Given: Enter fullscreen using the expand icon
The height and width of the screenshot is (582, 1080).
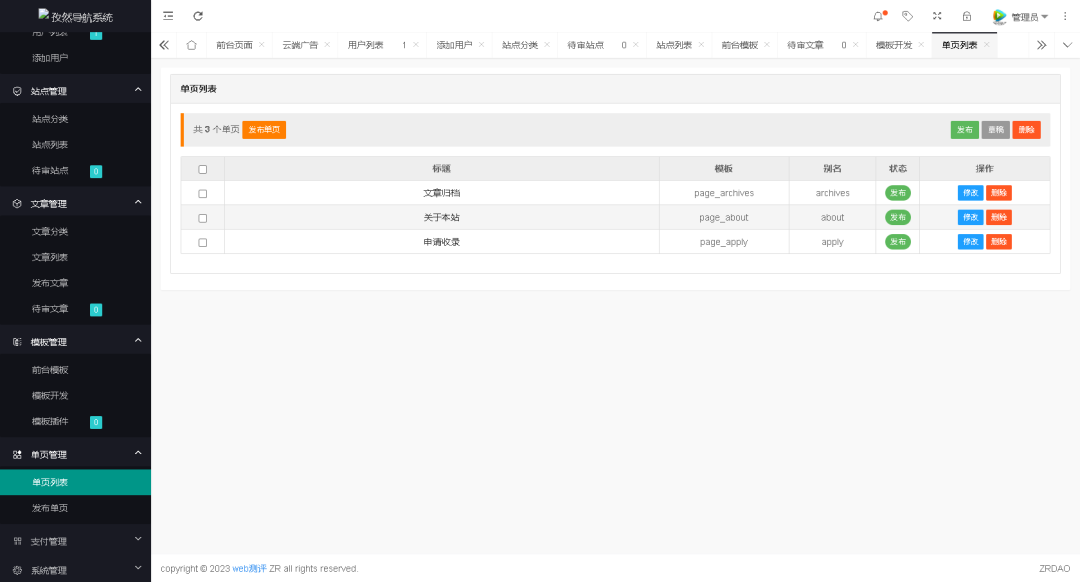Looking at the screenshot, I should pyautogui.click(x=937, y=16).
